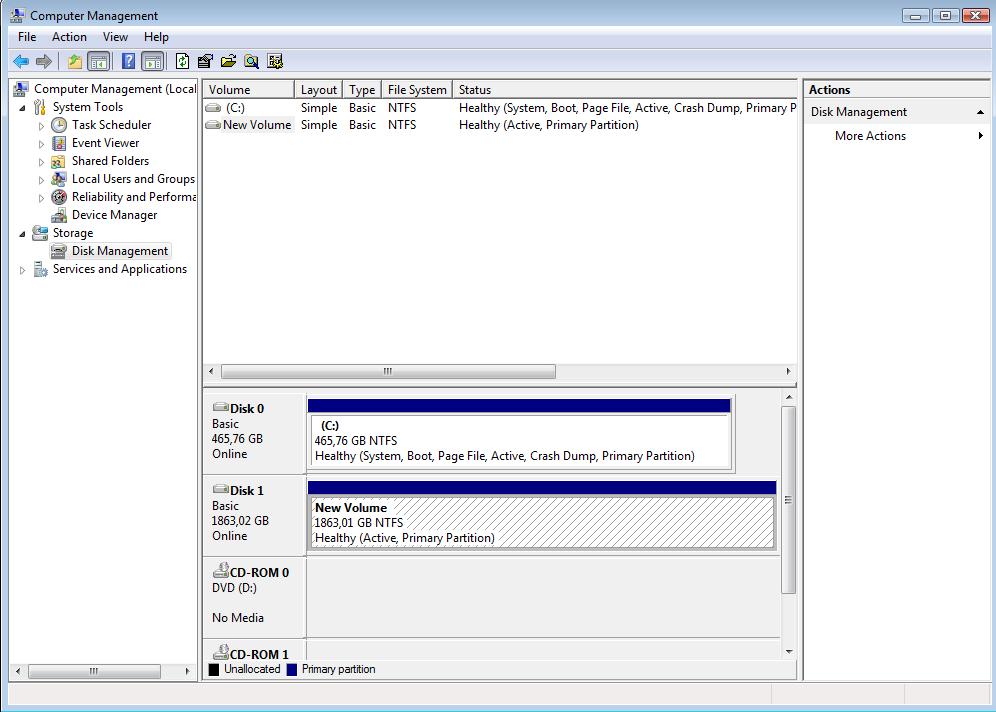Viewport: 996px width, 712px height.
Task: Click the Computer Management title bar icon
Action: tap(18, 15)
